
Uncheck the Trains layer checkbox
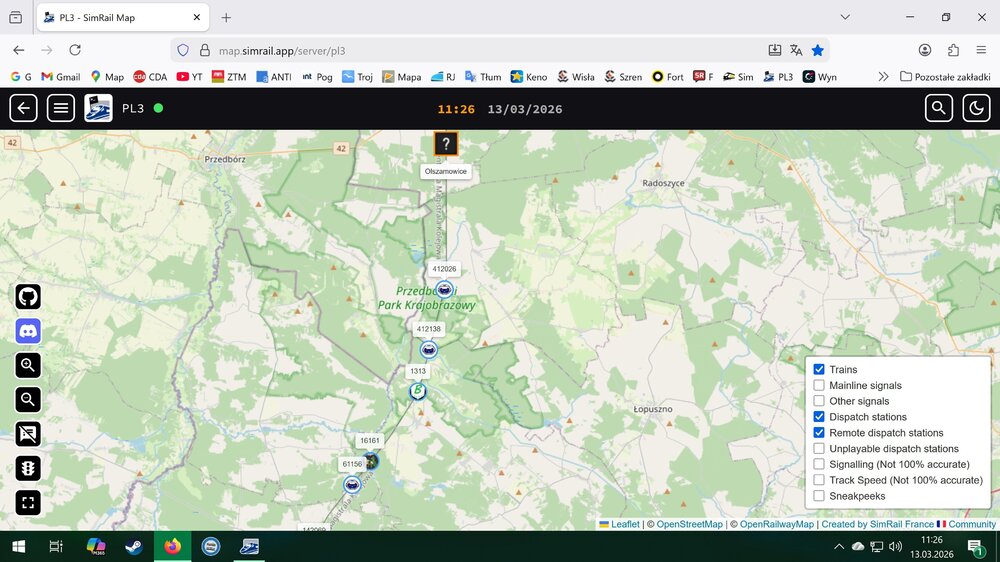point(819,370)
